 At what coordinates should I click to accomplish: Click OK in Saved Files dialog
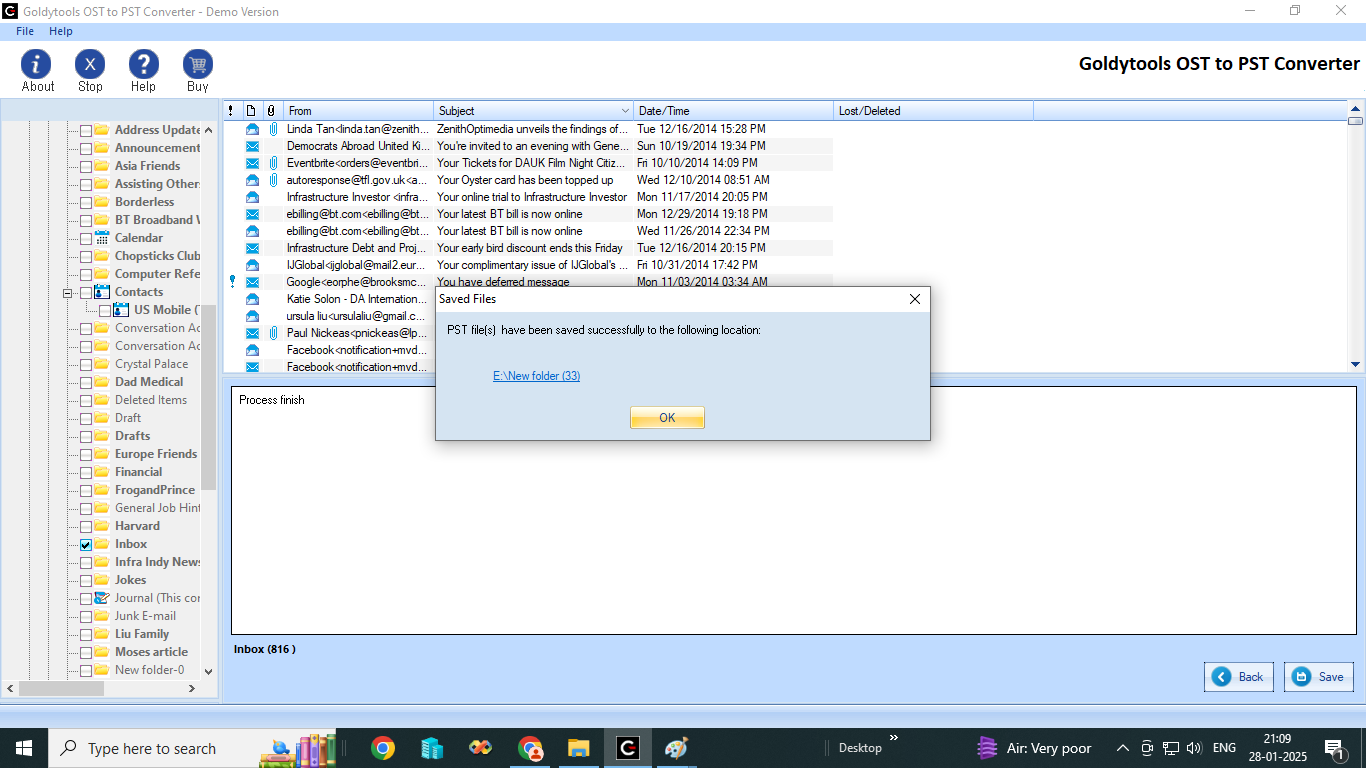667,418
